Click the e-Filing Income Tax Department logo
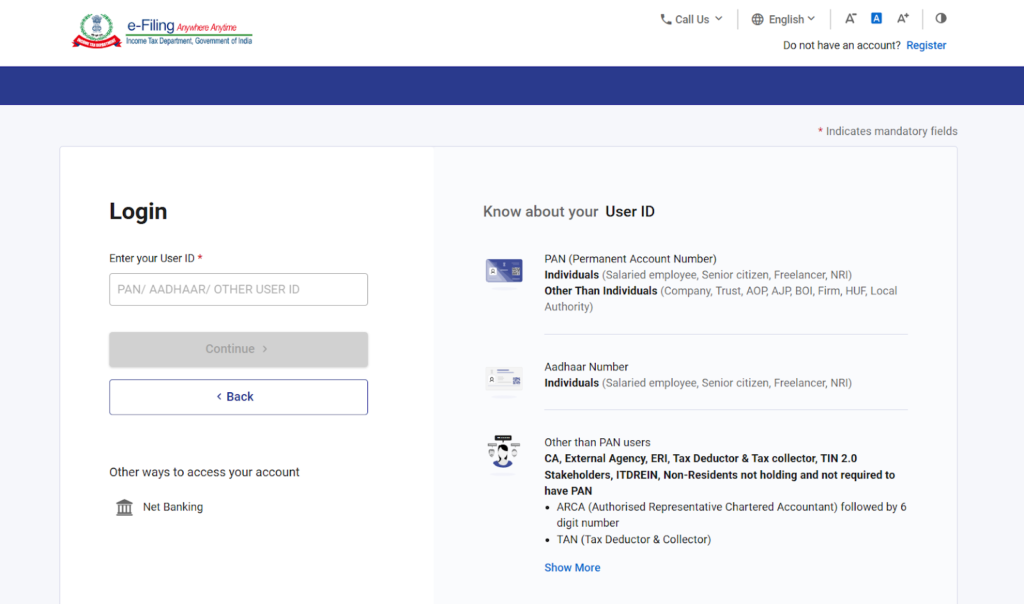This screenshot has height=604, width=1024. 162,30
